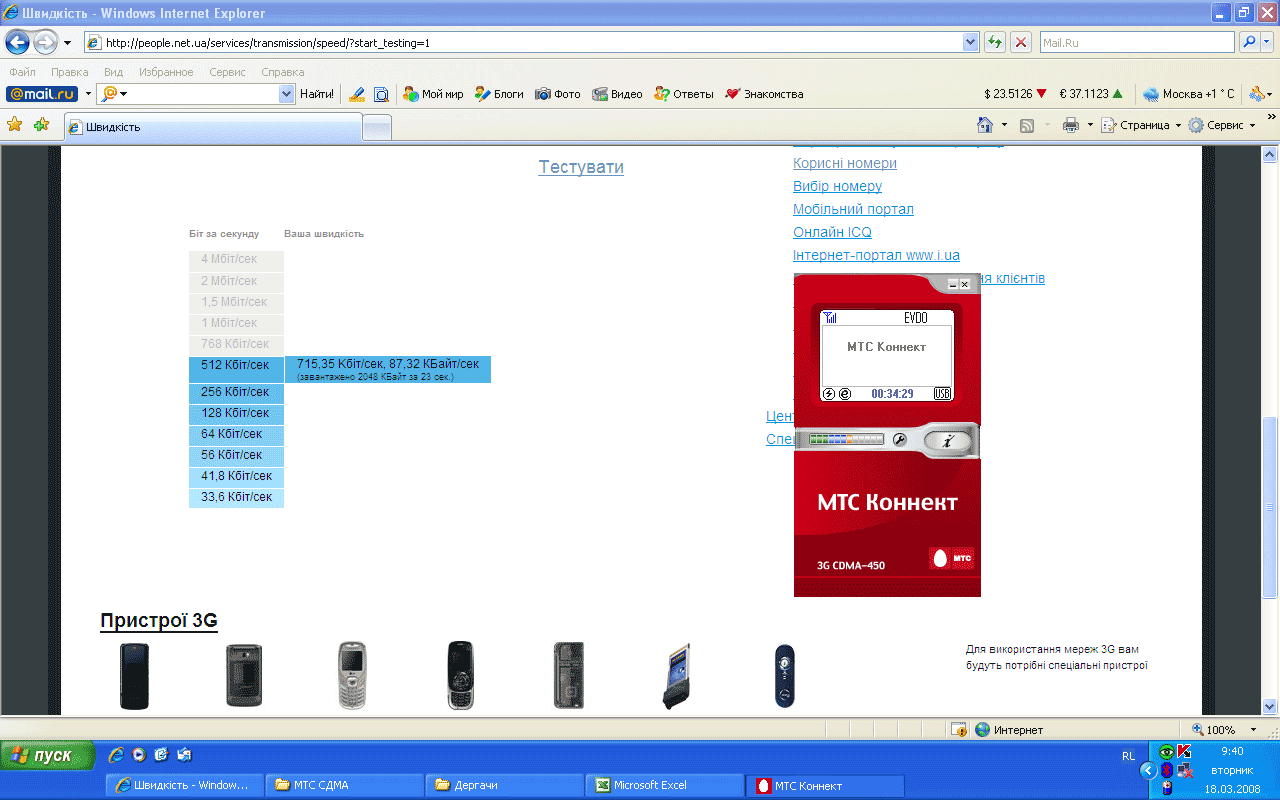The image size is (1280, 800).
Task: Open the Справка menu
Action: [x=283, y=72]
